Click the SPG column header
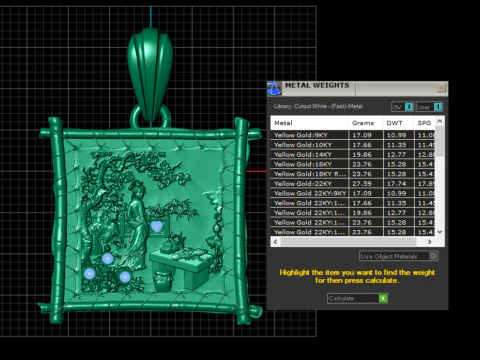The width and height of the screenshot is (480, 360). click(424, 123)
